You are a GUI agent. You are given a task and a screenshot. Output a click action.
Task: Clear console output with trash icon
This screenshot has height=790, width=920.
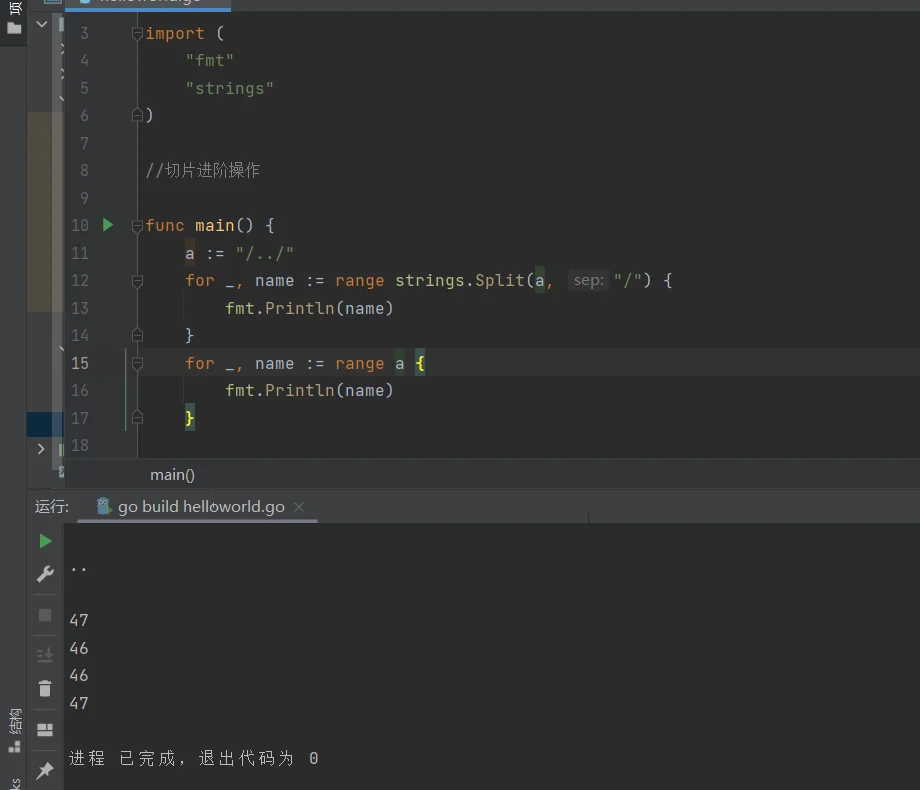45,688
